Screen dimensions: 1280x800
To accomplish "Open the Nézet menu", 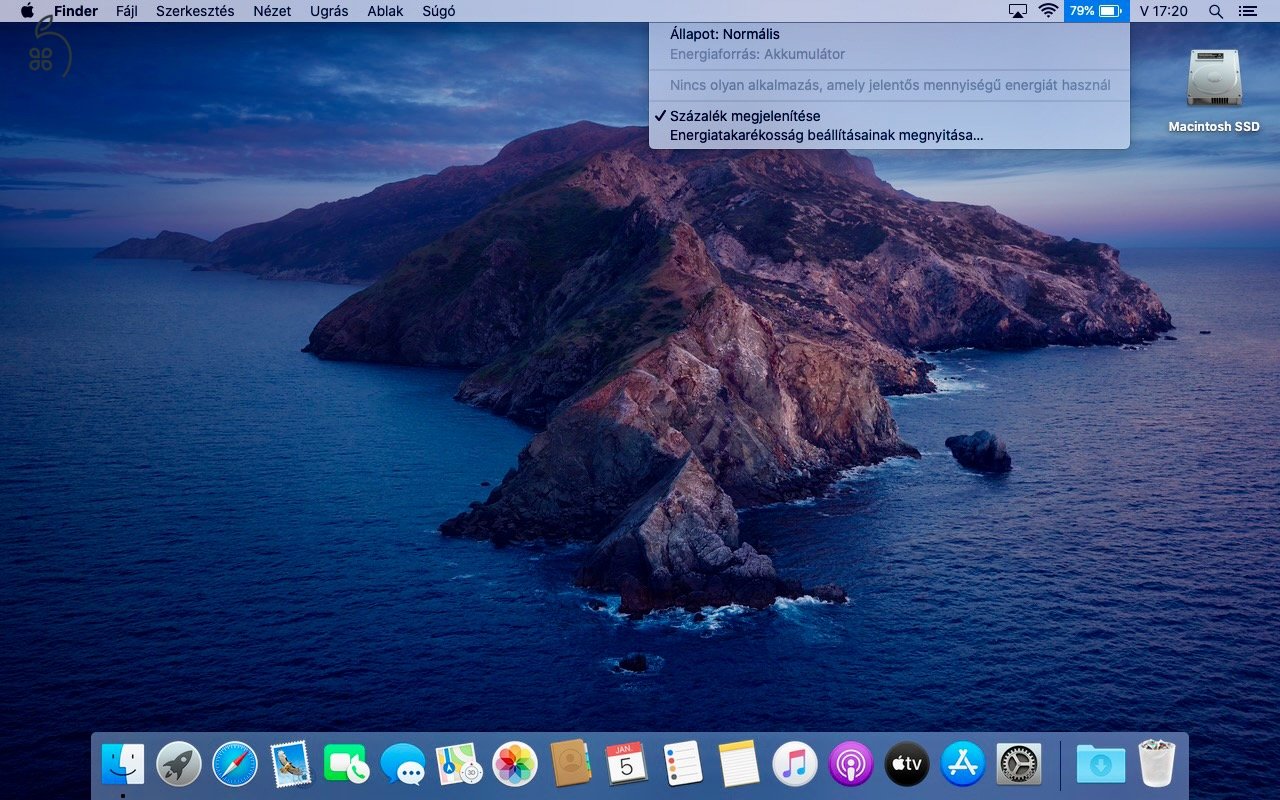I will (x=272, y=11).
